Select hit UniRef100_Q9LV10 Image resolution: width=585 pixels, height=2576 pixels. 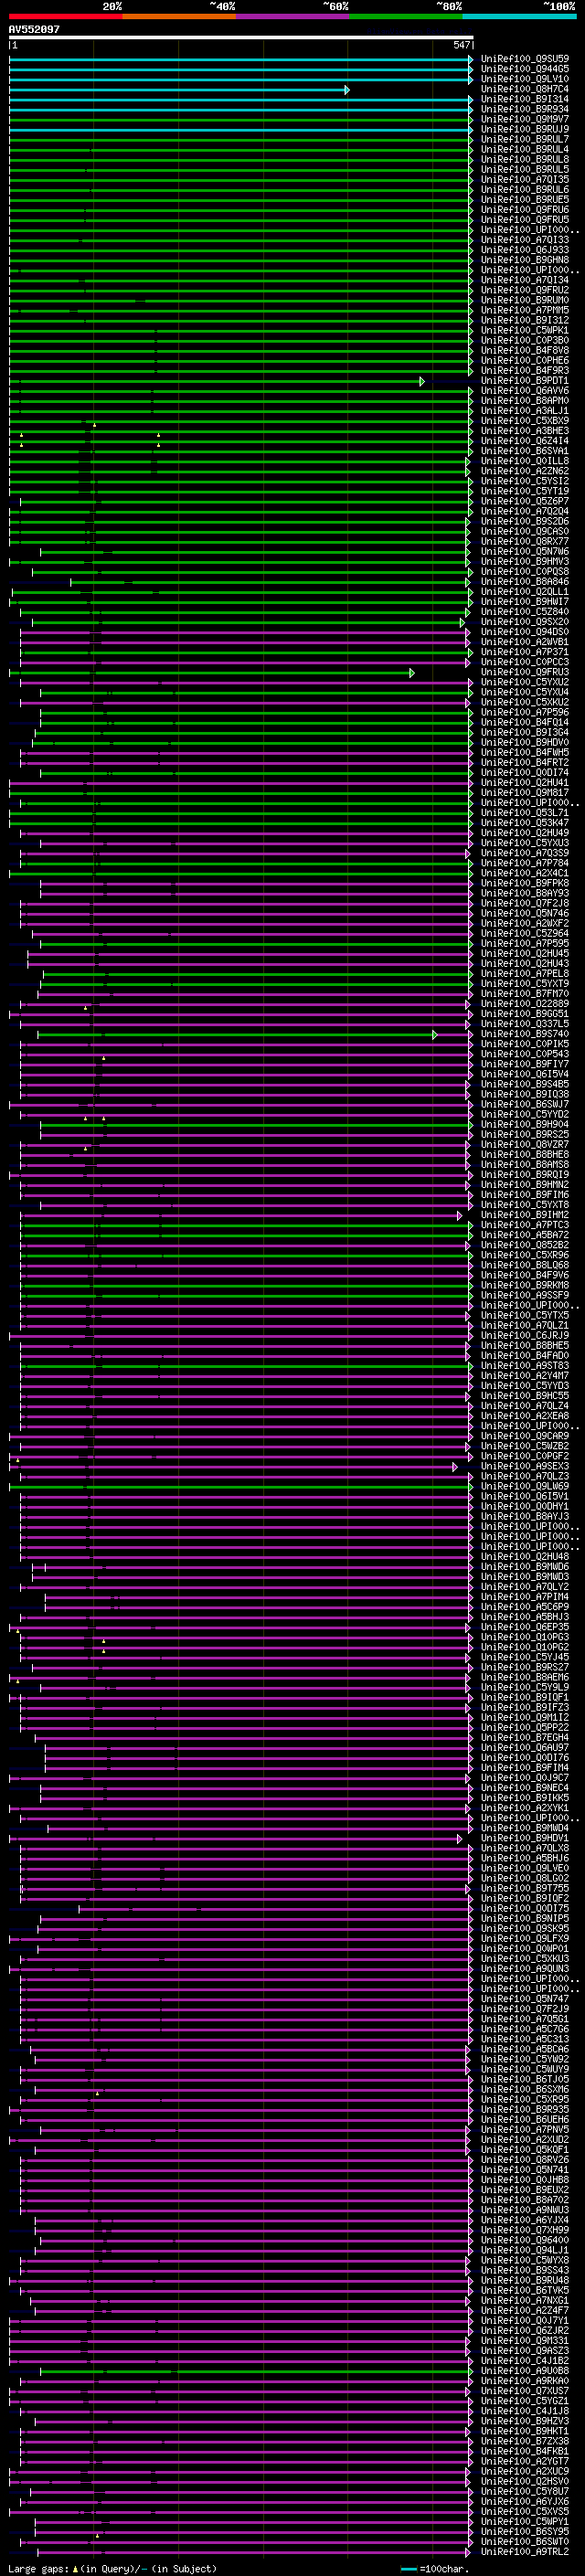click(x=525, y=79)
